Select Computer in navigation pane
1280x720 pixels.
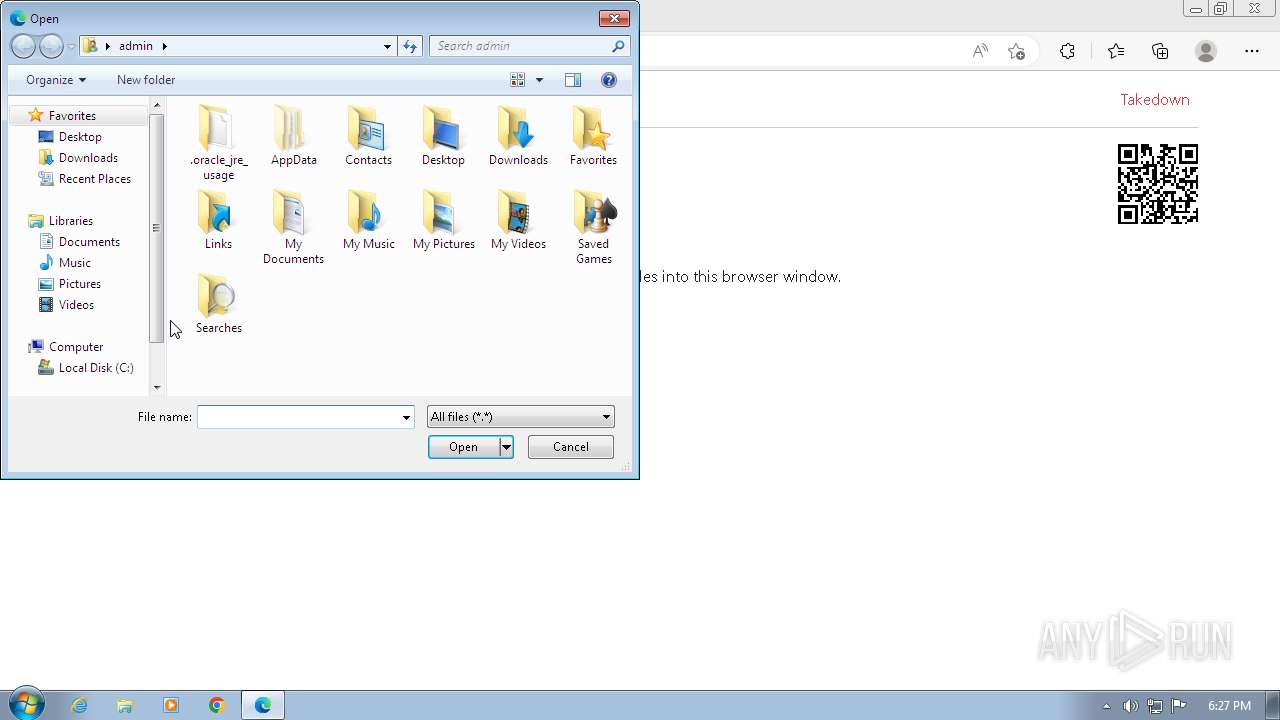pos(76,347)
